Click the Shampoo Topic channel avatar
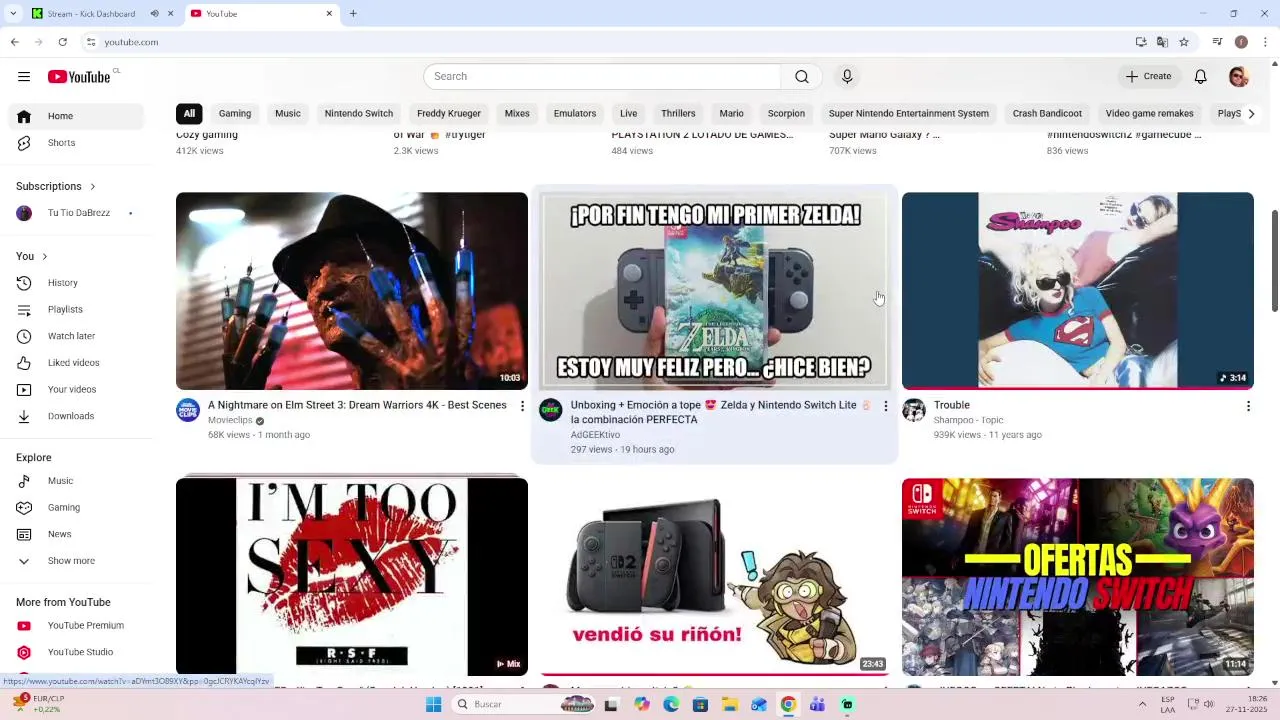 914,410
